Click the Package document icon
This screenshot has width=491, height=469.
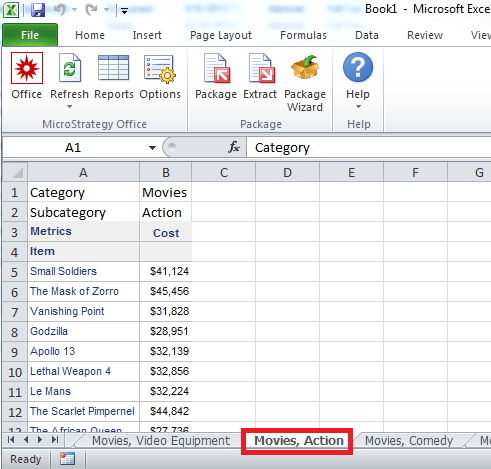217,68
